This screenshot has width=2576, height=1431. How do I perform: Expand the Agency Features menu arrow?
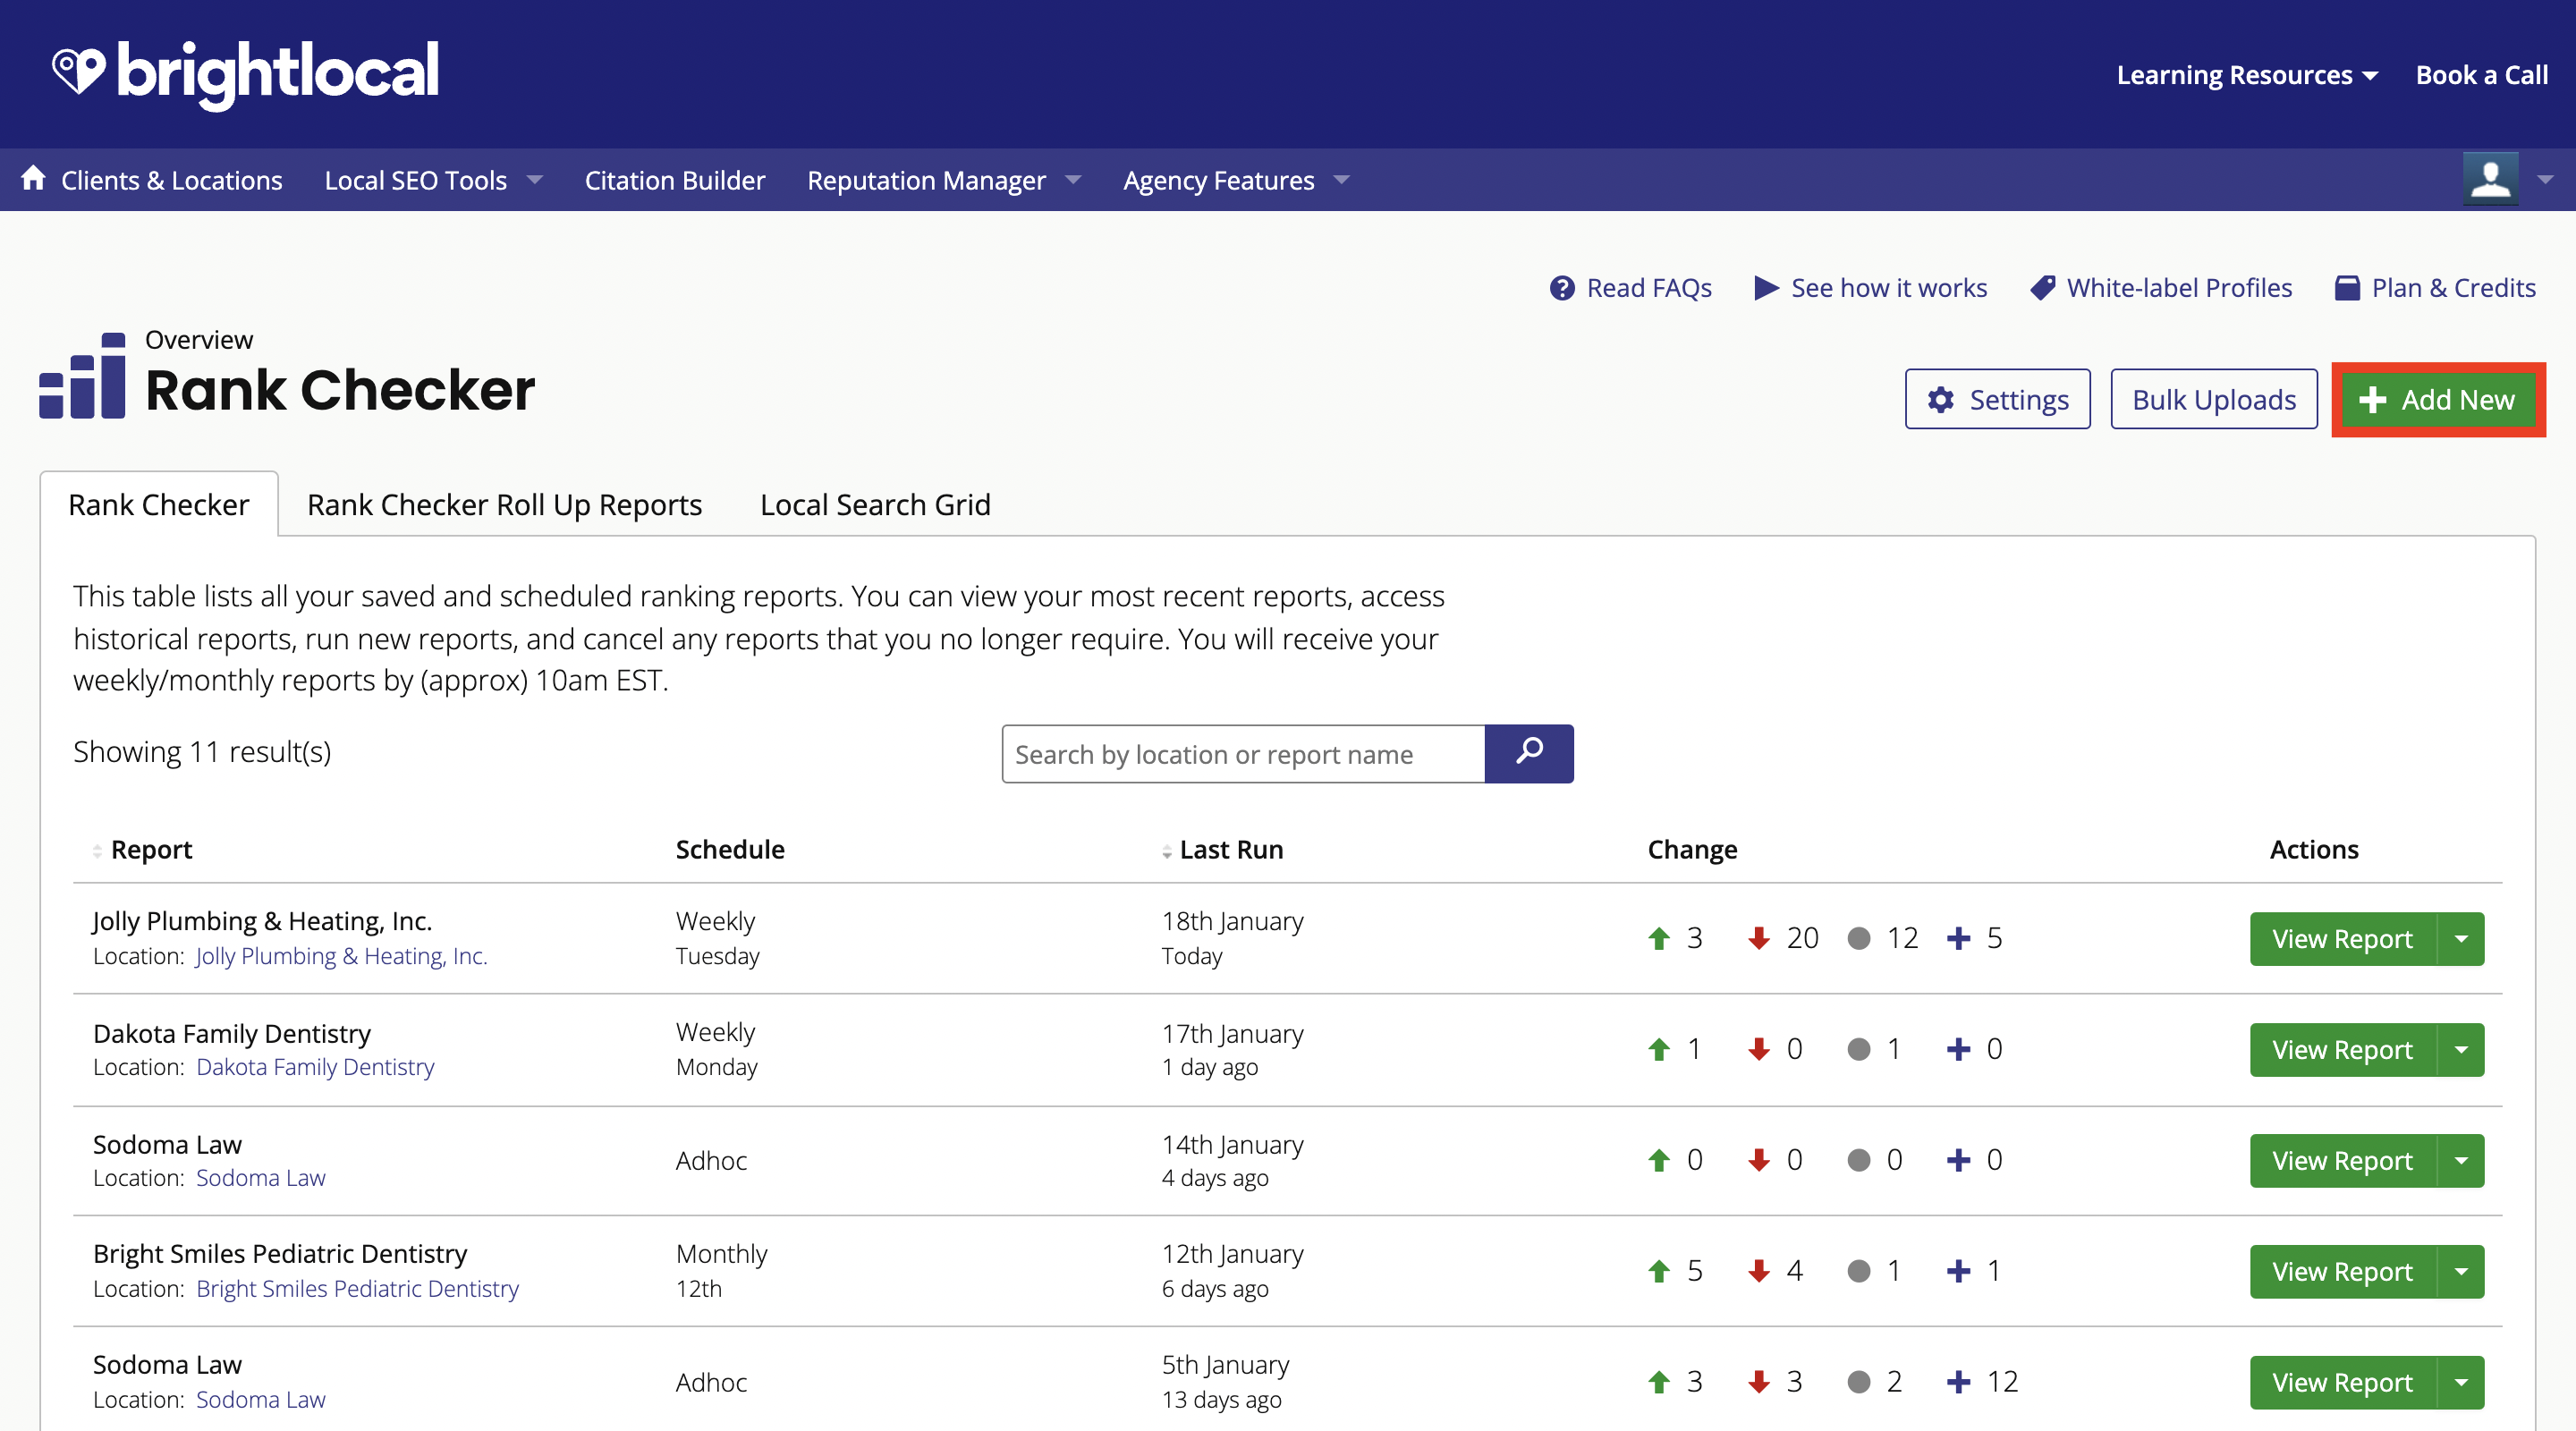tap(1342, 180)
